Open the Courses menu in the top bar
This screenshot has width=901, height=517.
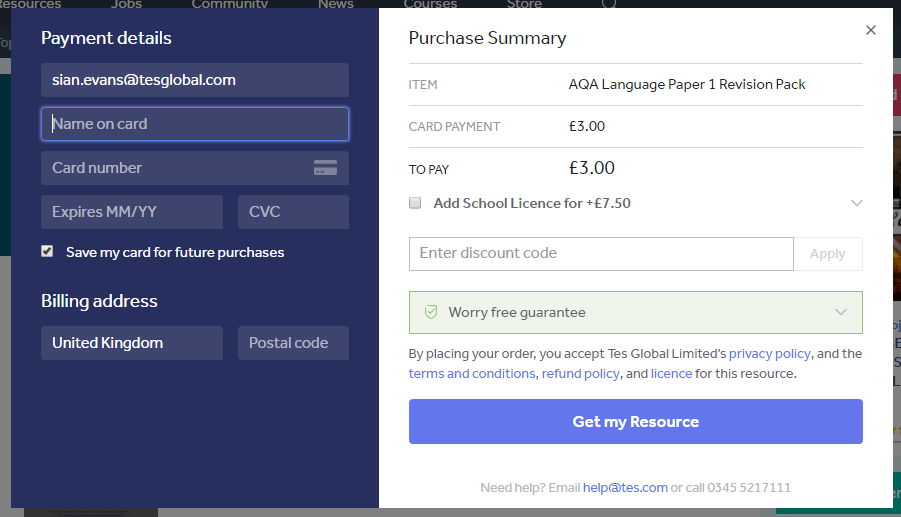click(430, 4)
